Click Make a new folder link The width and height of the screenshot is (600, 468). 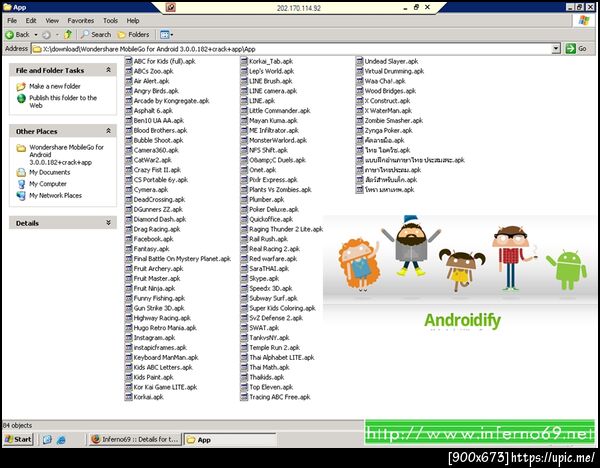point(55,86)
